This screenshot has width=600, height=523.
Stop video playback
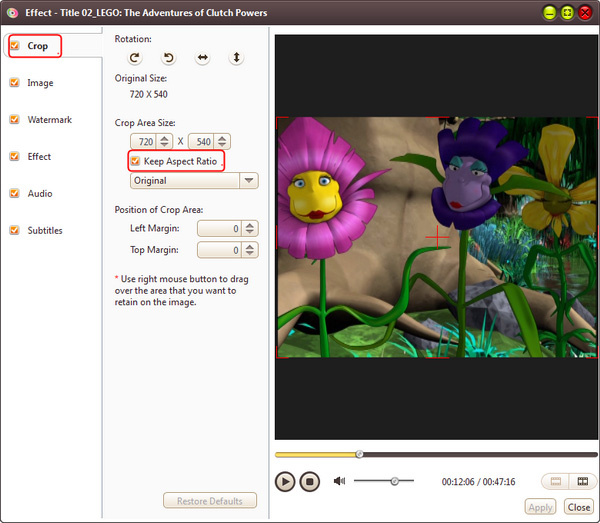click(310, 481)
